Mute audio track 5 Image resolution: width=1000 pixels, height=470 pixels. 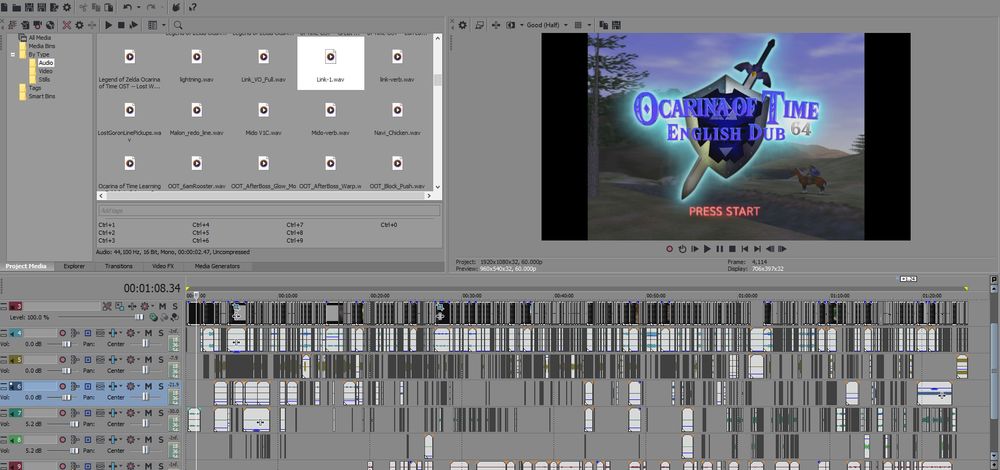pos(149,360)
